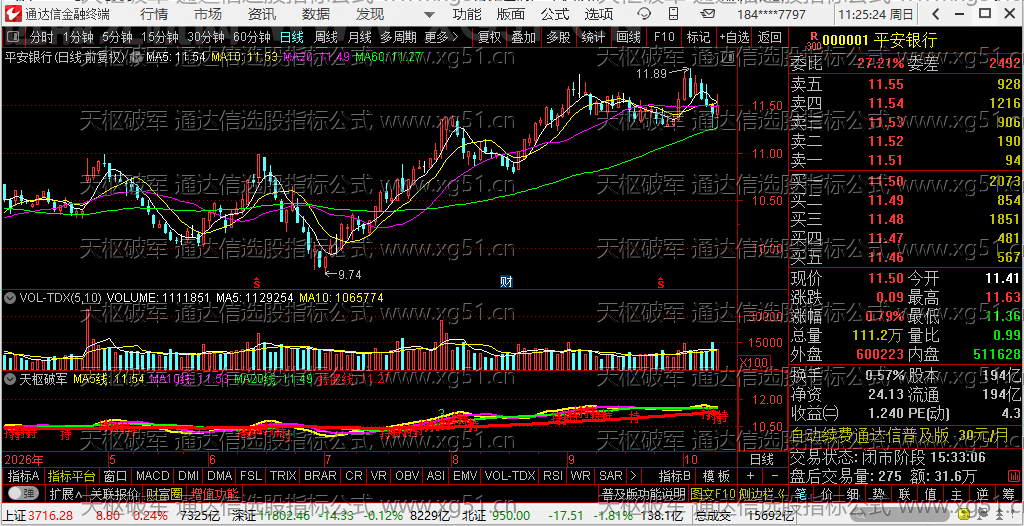Click the 财 financial marker on chart
1024x526 pixels.
click(x=506, y=282)
